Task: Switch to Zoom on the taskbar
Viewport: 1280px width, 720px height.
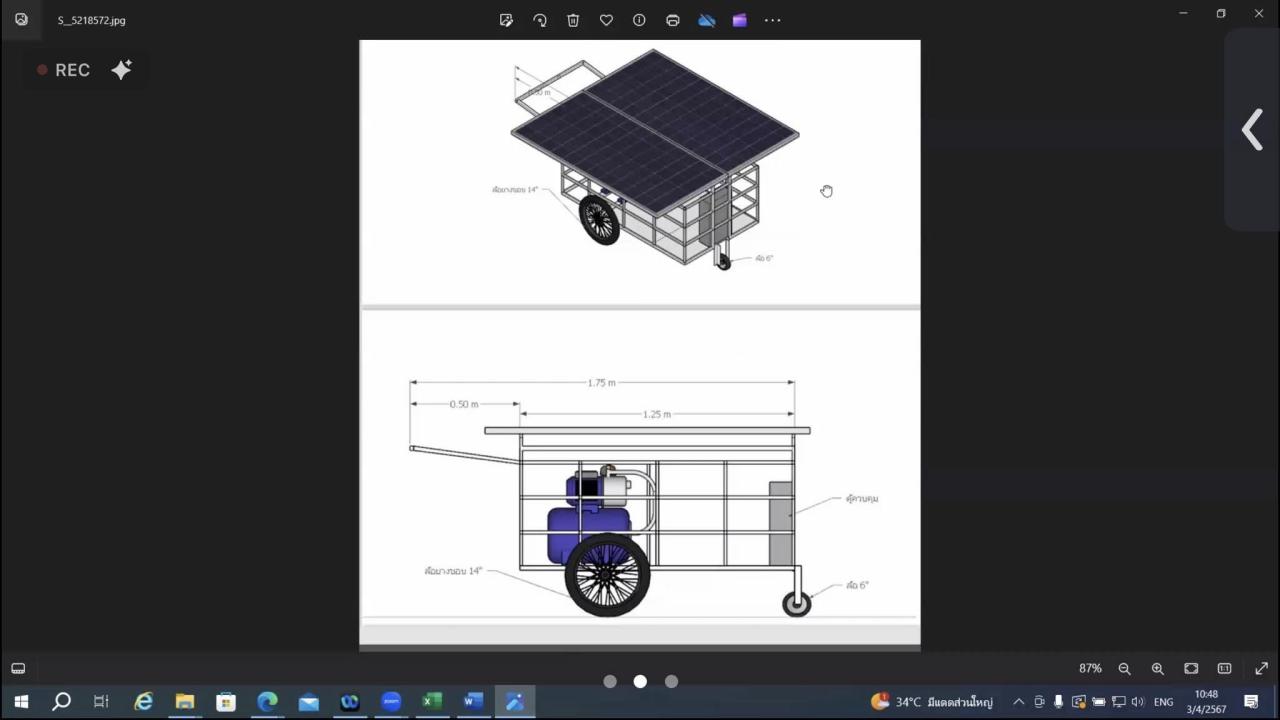Action: coord(391,702)
